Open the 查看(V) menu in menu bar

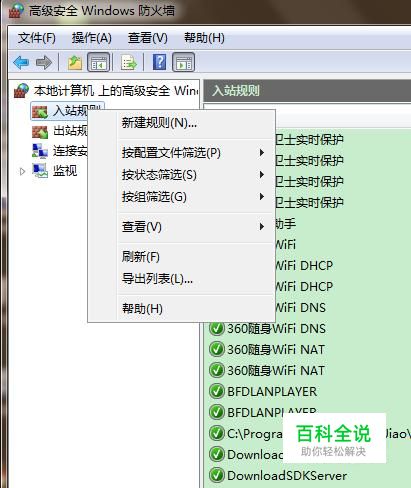point(148,38)
